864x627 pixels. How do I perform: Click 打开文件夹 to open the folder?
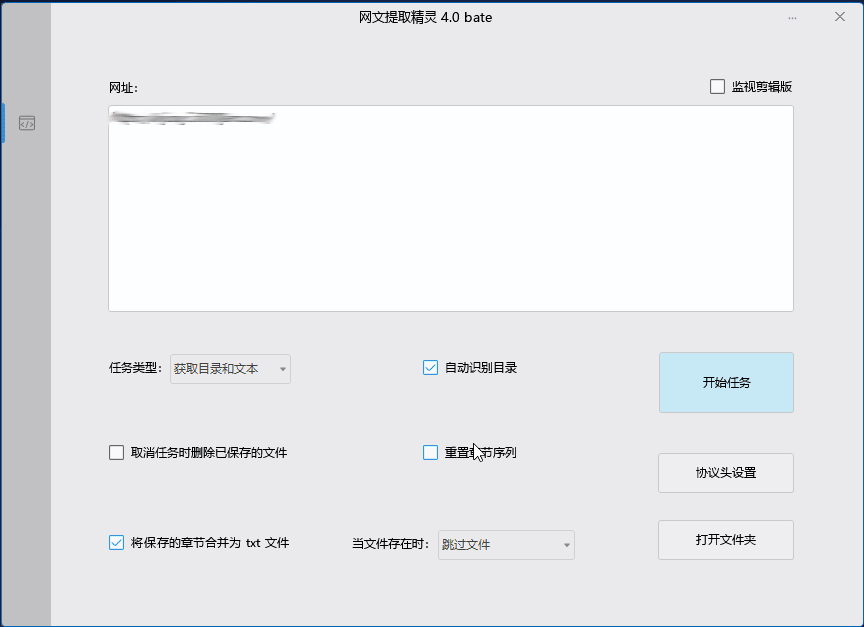tap(725, 539)
